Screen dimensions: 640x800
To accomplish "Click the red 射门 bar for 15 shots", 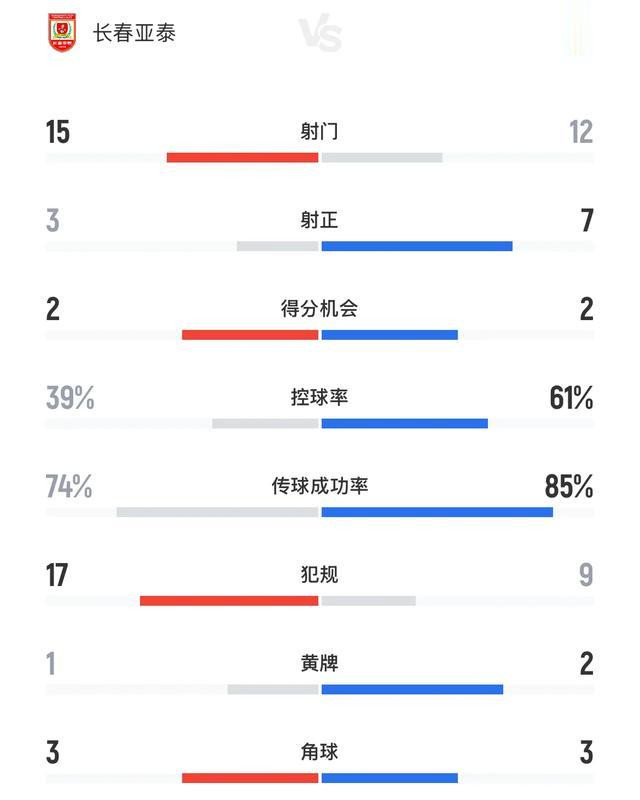I will coord(242,158).
